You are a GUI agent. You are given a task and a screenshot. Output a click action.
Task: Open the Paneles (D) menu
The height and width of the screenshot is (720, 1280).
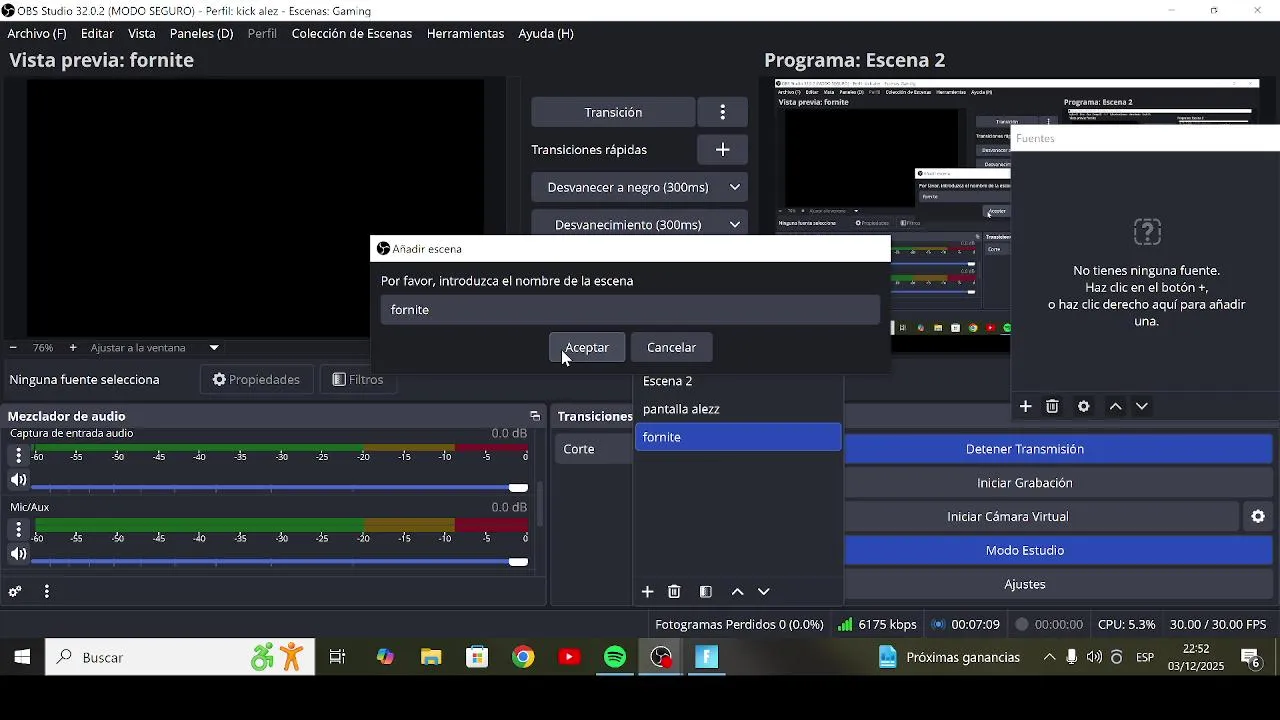pos(201,33)
